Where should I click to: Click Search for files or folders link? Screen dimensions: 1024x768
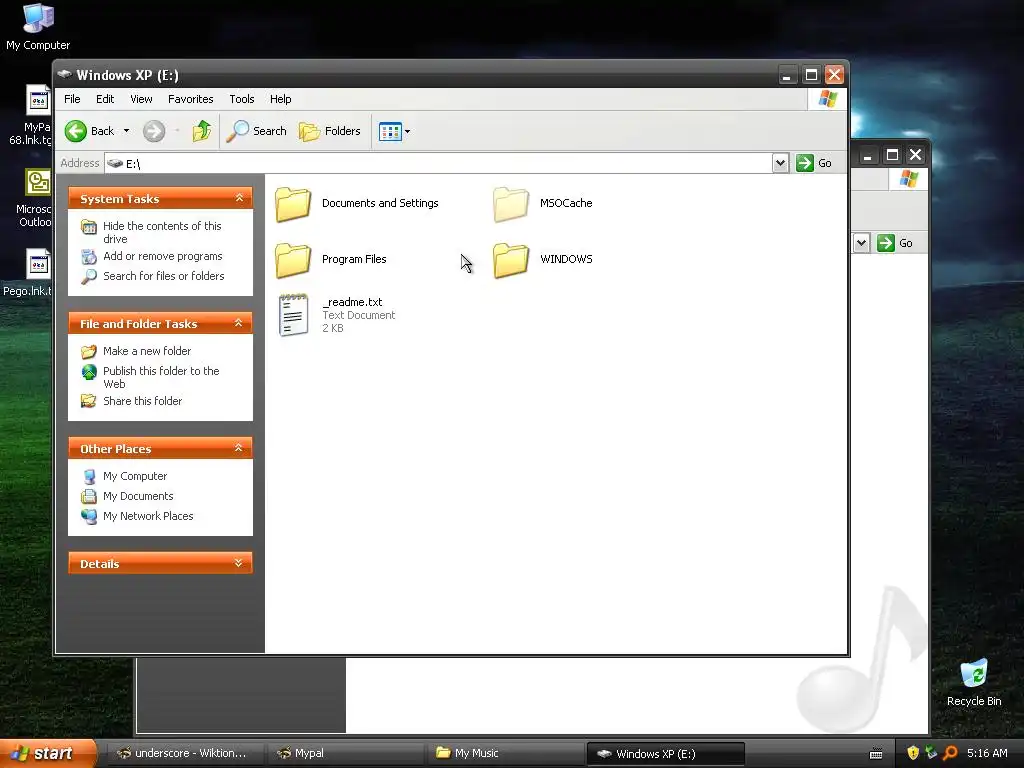(163, 276)
